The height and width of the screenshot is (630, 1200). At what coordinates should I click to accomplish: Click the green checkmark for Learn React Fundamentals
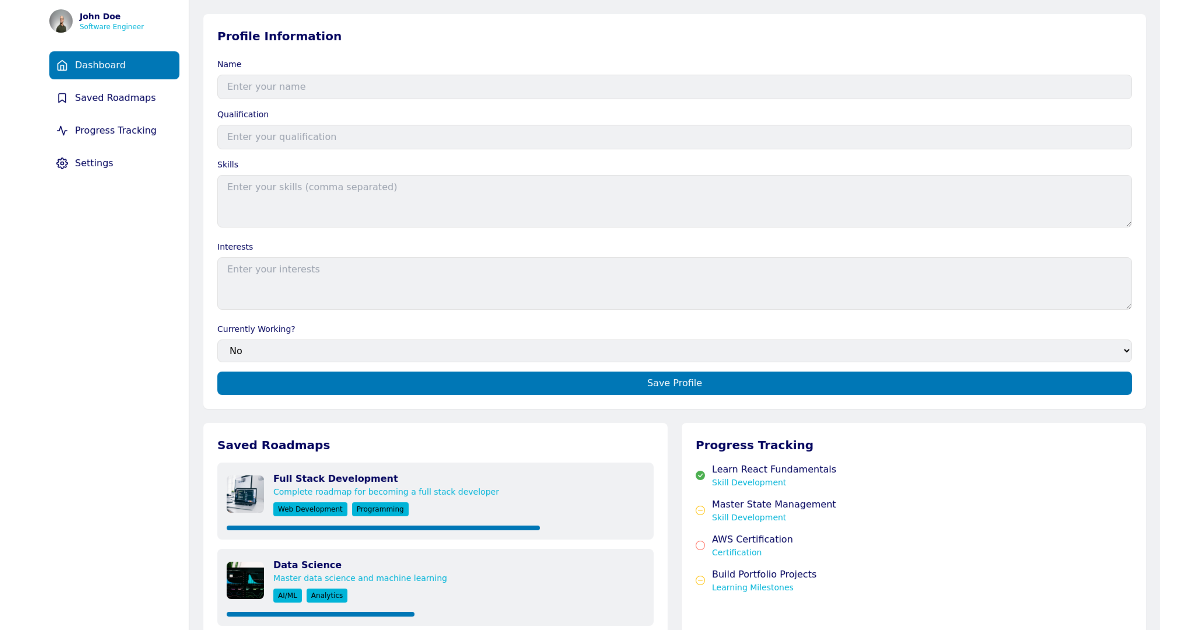[700, 475]
